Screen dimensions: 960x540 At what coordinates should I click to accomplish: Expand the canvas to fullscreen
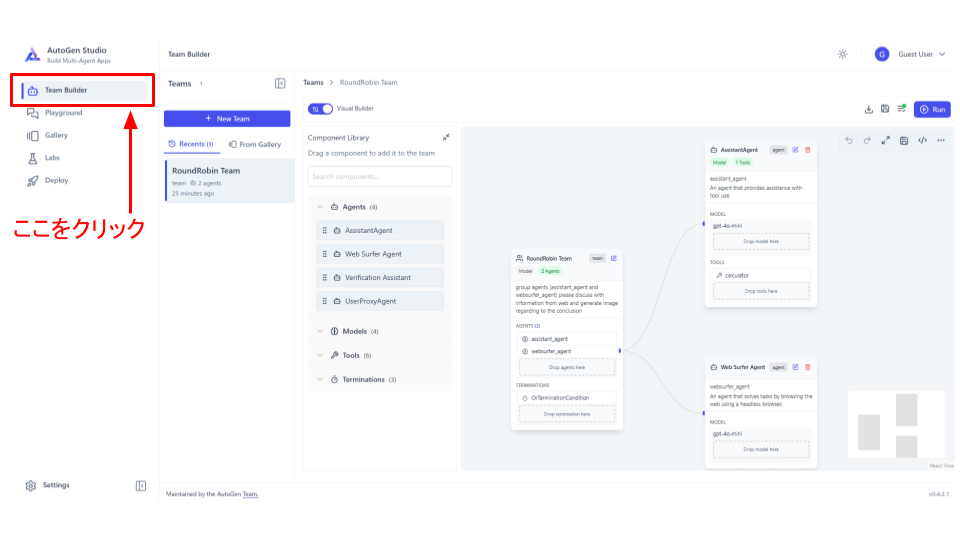point(885,141)
